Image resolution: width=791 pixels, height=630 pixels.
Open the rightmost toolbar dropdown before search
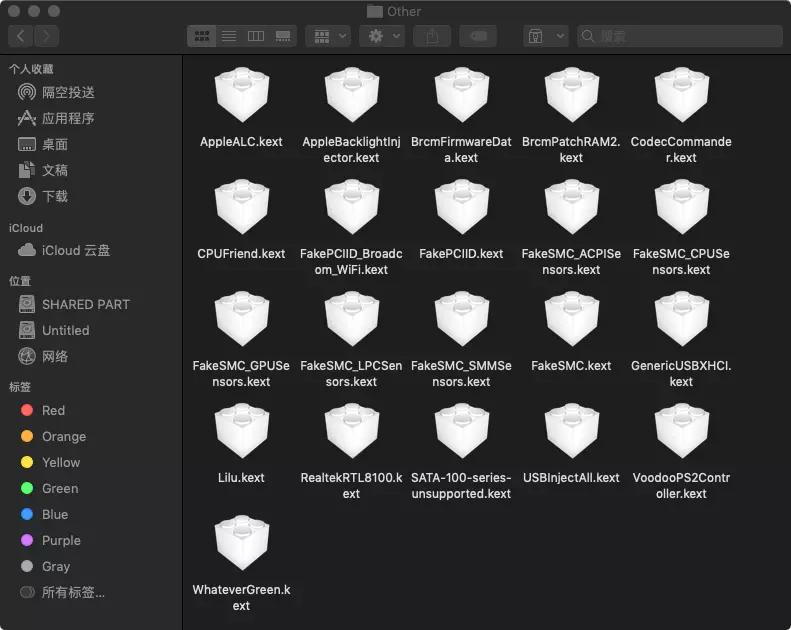545,36
